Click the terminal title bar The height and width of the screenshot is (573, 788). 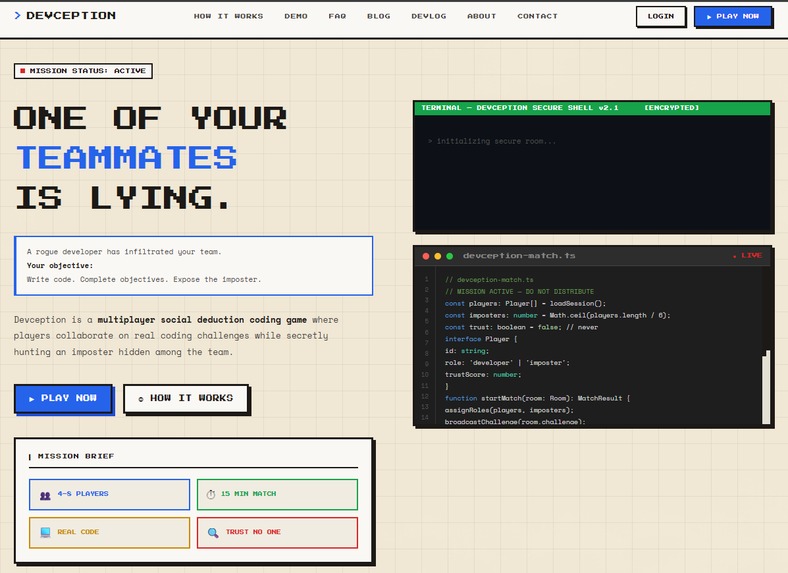coord(593,108)
